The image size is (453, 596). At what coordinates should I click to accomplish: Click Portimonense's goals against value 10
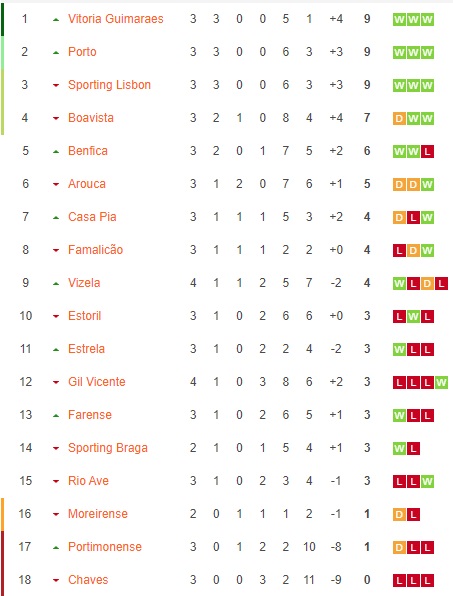[309, 547]
